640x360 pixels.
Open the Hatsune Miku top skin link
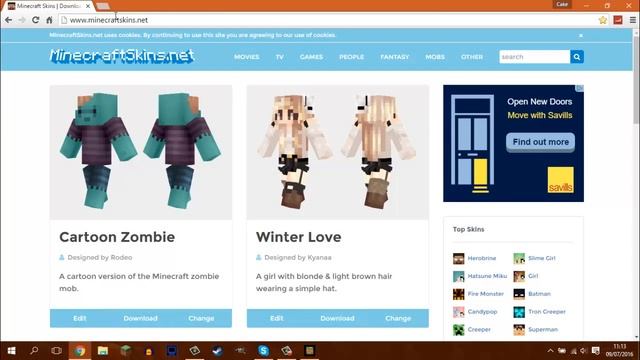click(487, 276)
